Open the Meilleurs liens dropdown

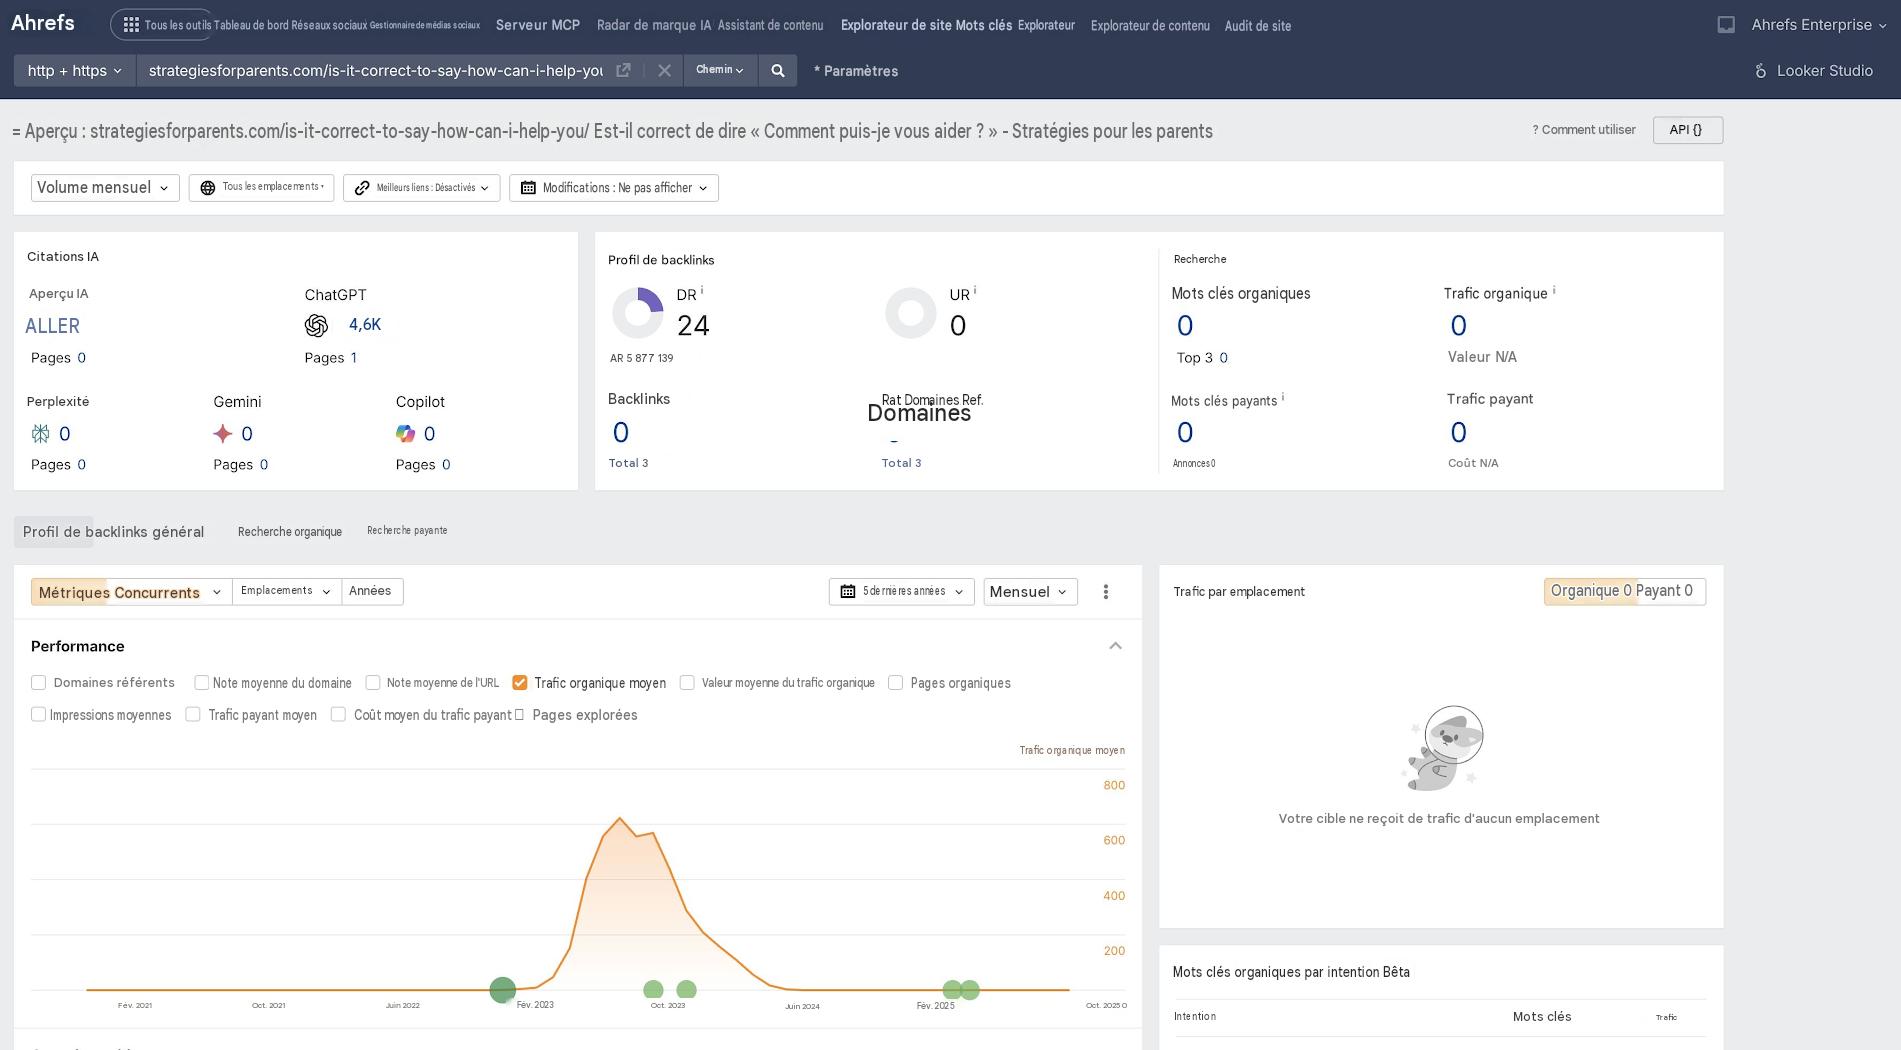coord(421,188)
